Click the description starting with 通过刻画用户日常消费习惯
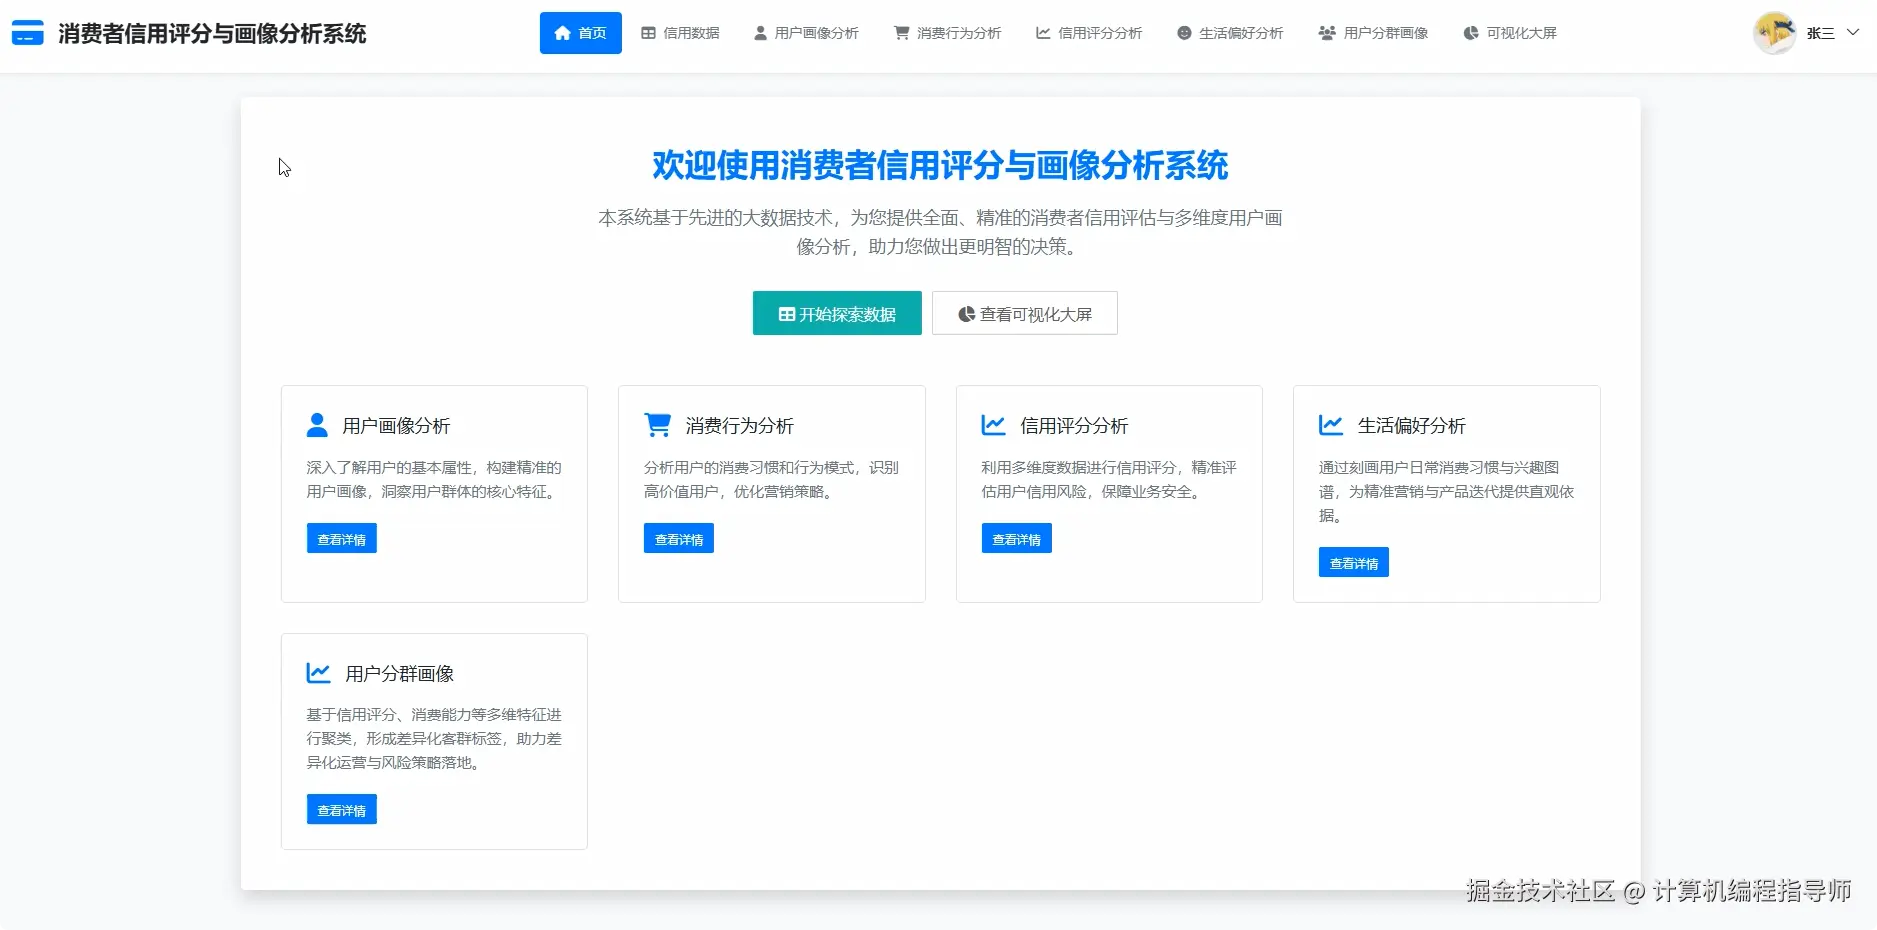This screenshot has height=930, width=1877. (1446, 491)
